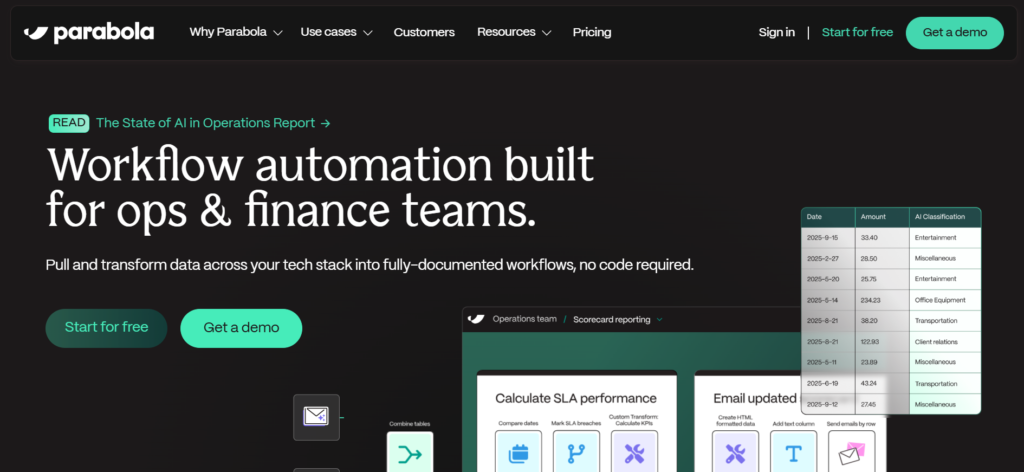1024x472 pixels.
Task: Click the small Parabola bird logo beside Operations team
Action: click(476, 319)
